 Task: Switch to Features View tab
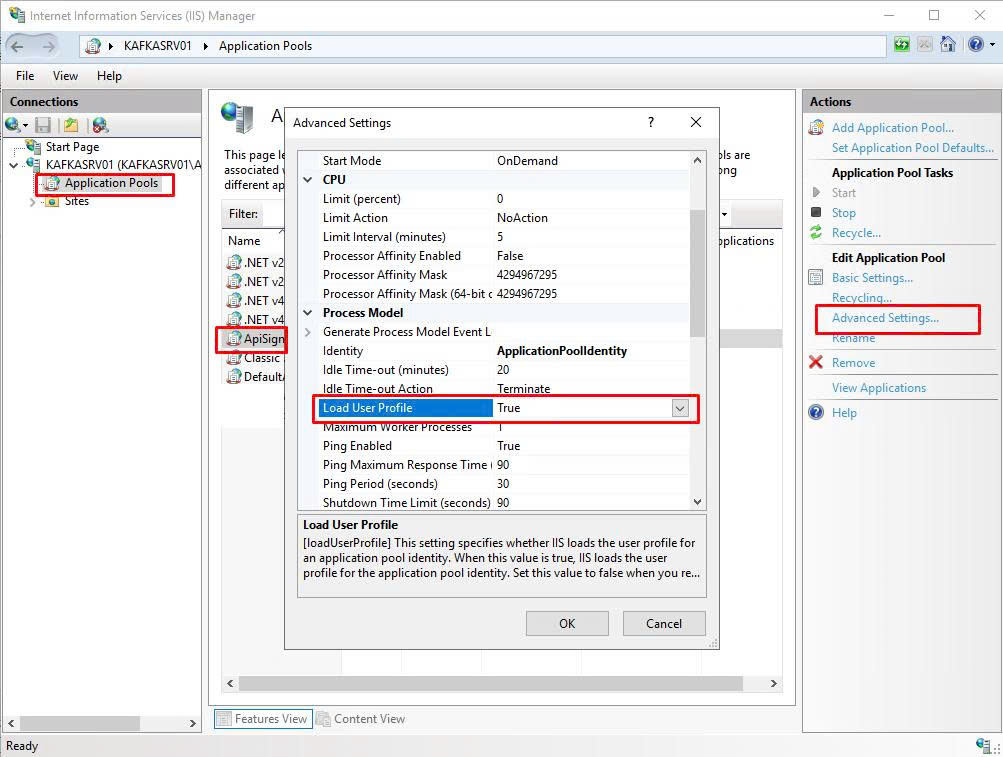(263, 719)
